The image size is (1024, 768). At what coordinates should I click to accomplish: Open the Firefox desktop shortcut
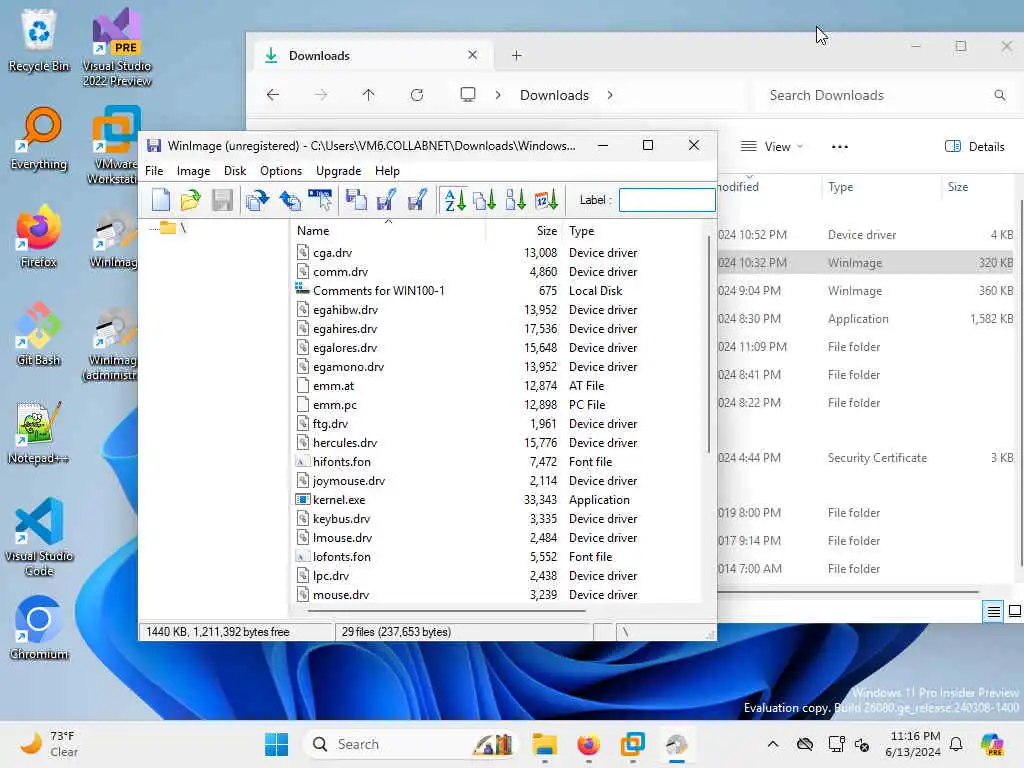(39, 236)
